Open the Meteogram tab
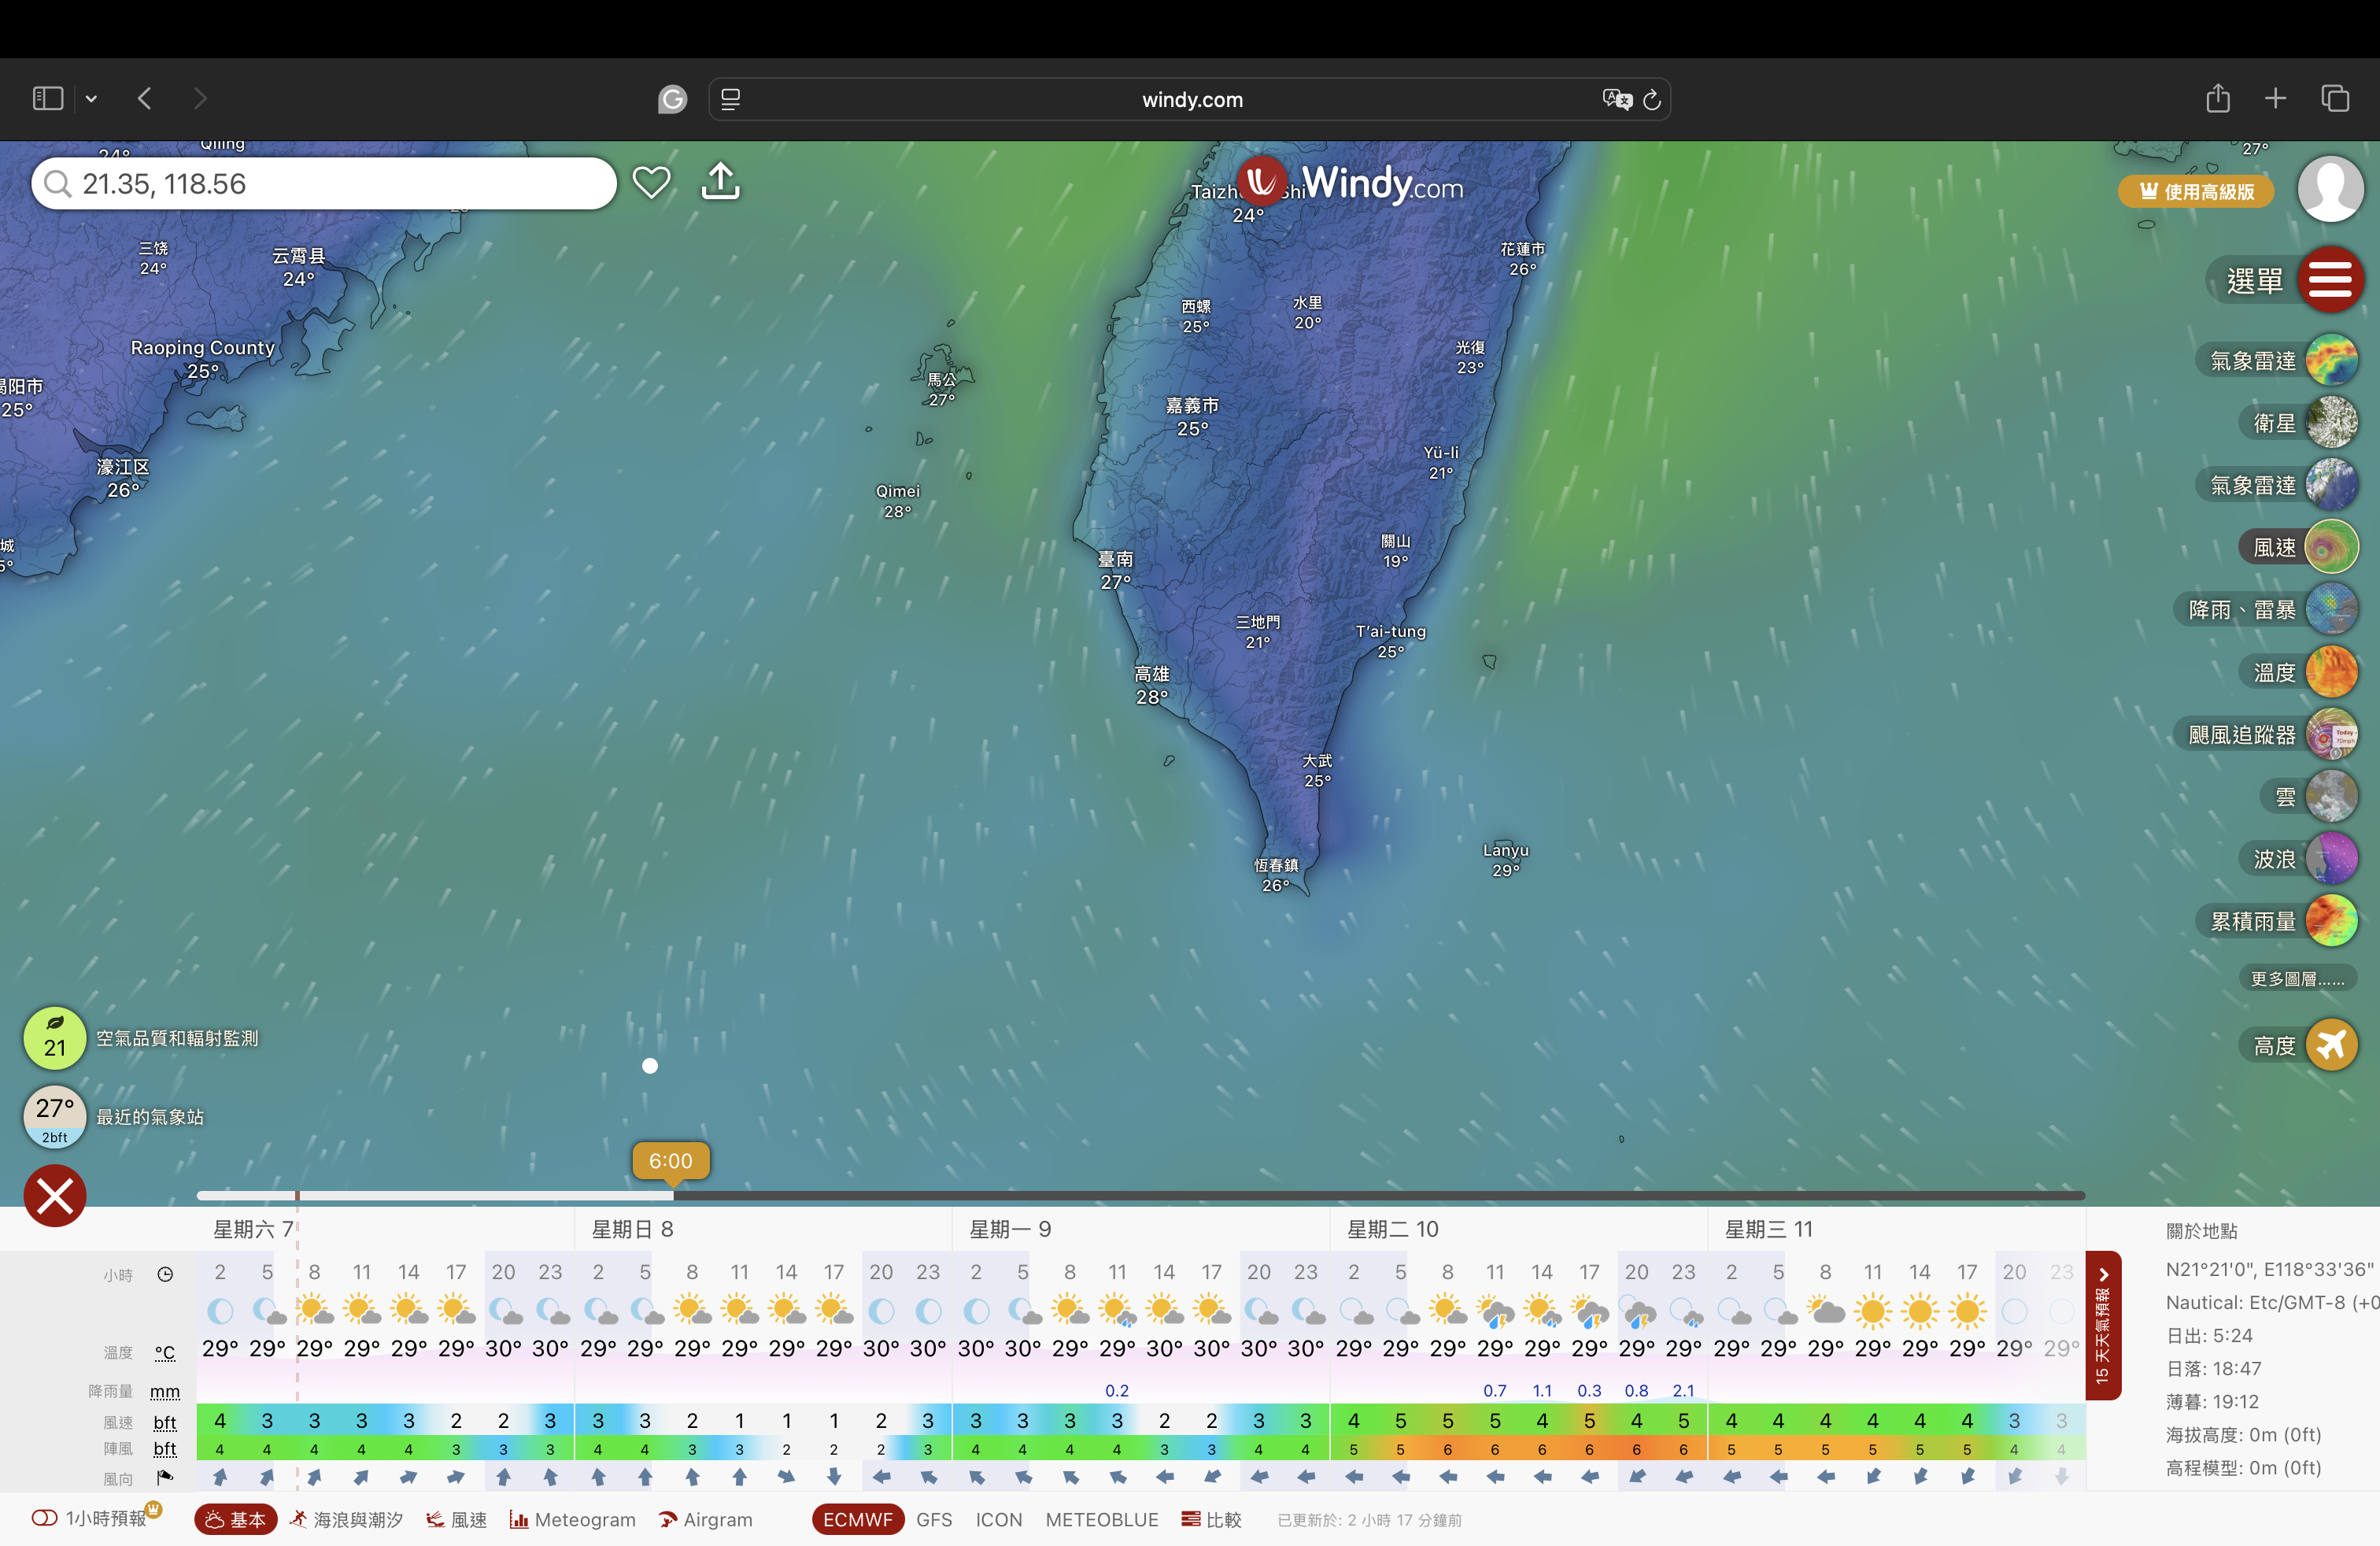Image resolution: width=2380 pixels, height=1546 pixels. point(573,1519)
